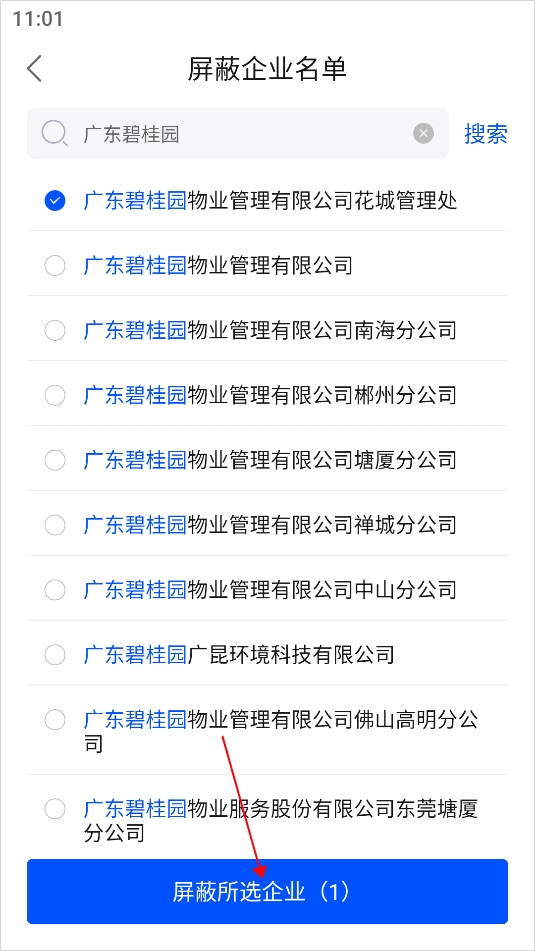The width and height of the screenshot is (535, 951).
Task: Tap the 广昆环境科技有限公司 company name text
Action: pos(239,655)
